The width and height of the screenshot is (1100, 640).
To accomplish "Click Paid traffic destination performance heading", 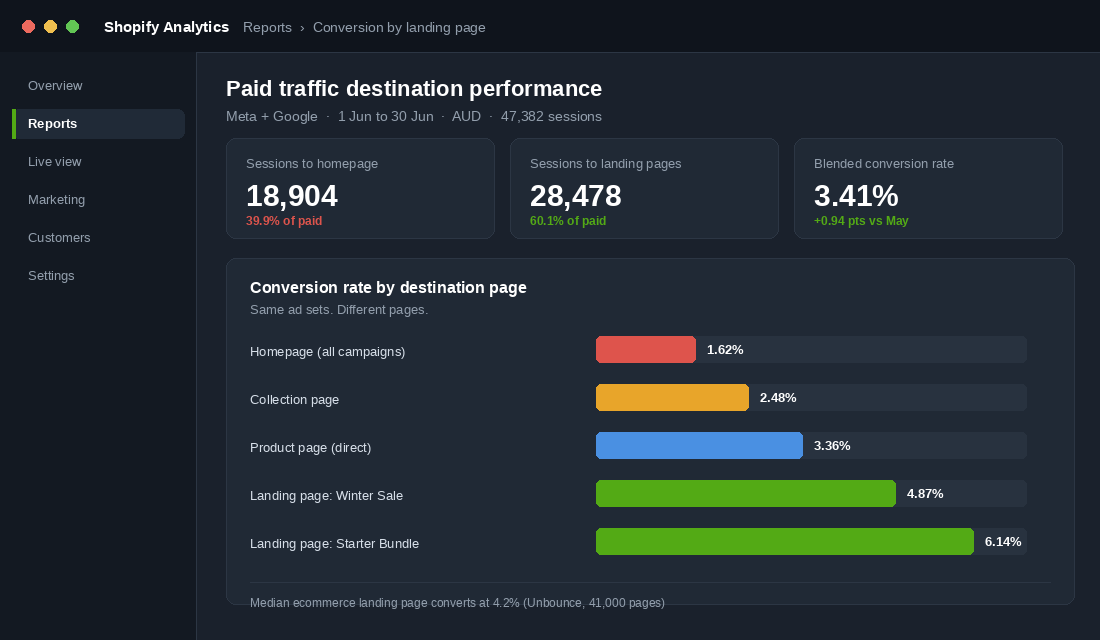I will [414, 88].
